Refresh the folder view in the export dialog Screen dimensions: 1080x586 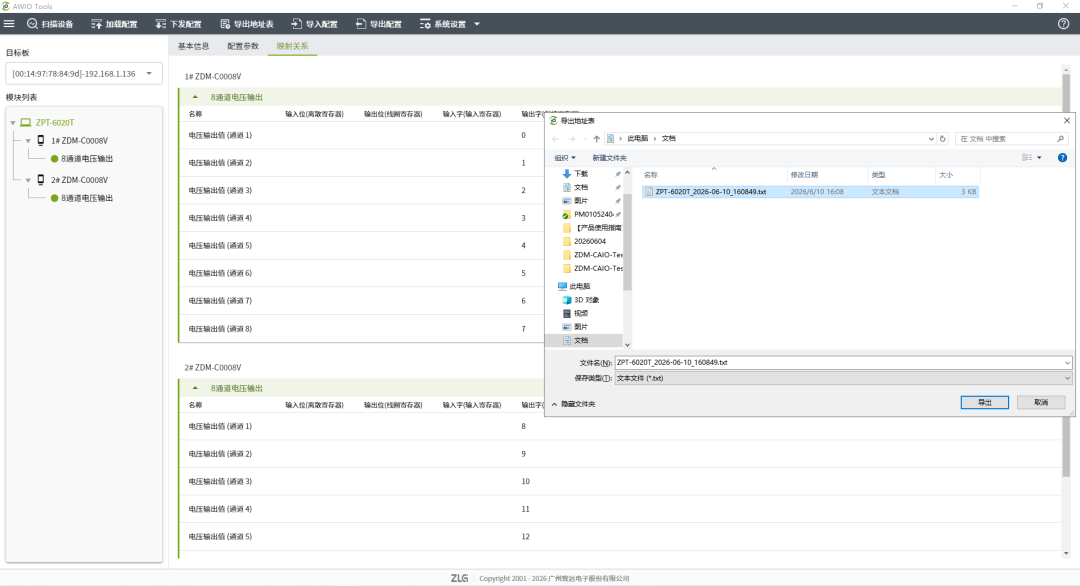tap(943, 138)
